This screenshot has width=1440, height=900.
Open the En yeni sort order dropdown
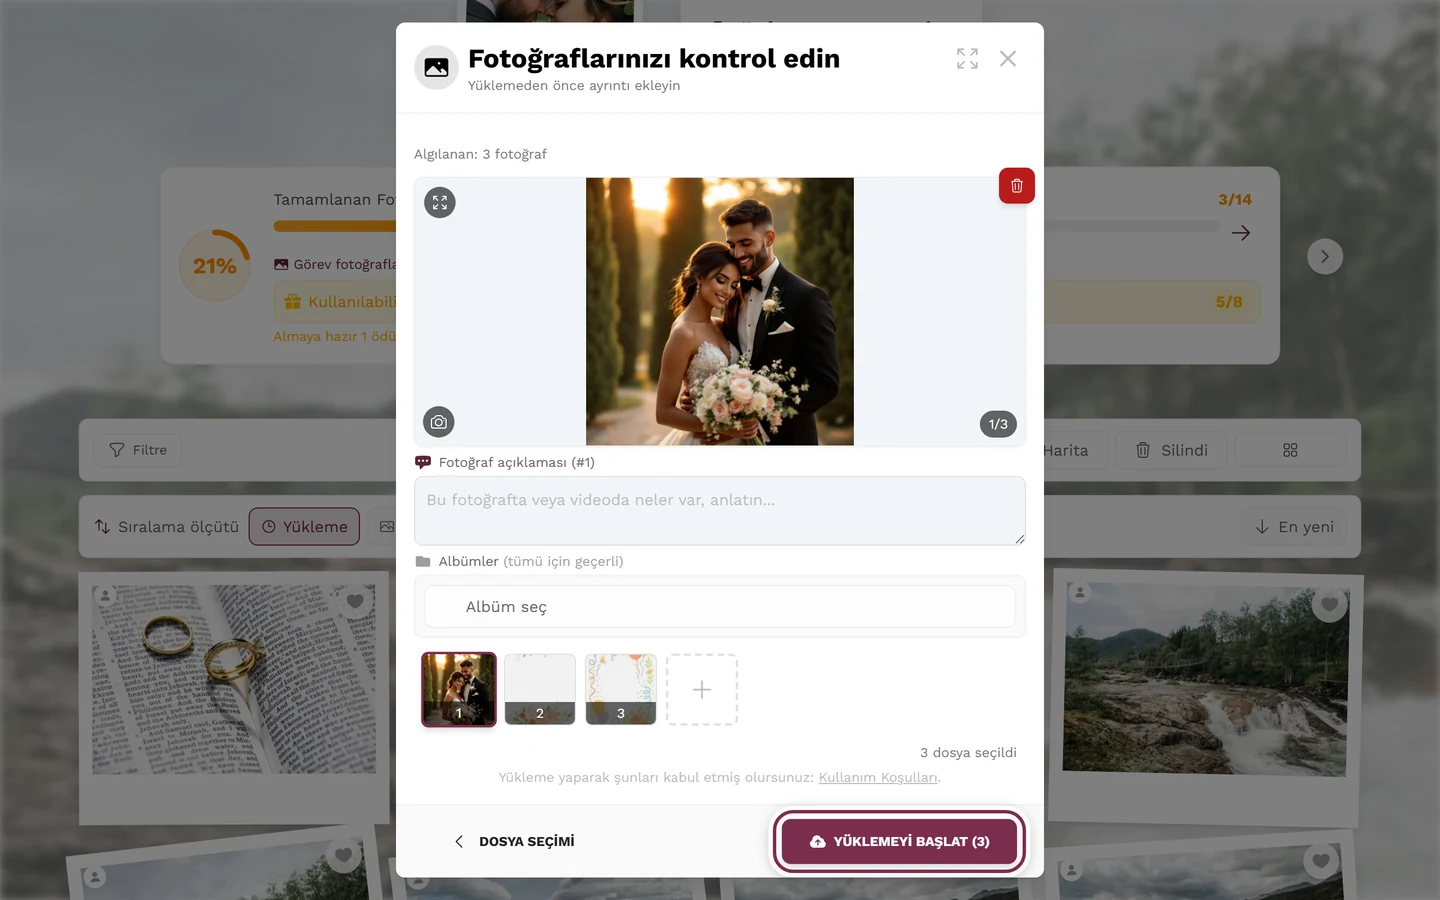click(x=1295, y=527)
